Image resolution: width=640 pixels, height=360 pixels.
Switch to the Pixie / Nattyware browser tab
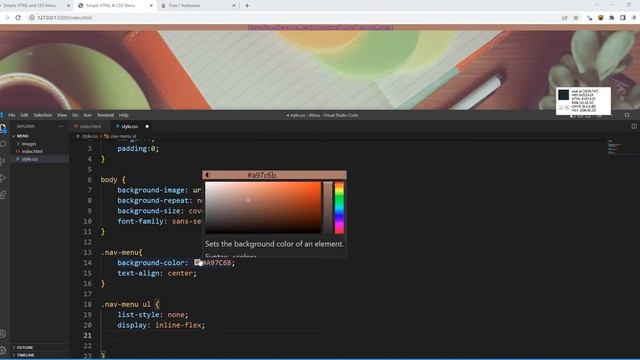click(x=185, y=6)
